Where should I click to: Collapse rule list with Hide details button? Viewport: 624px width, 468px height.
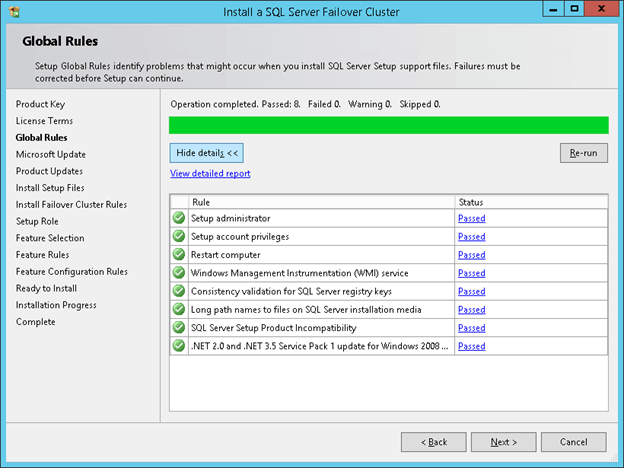207,153
